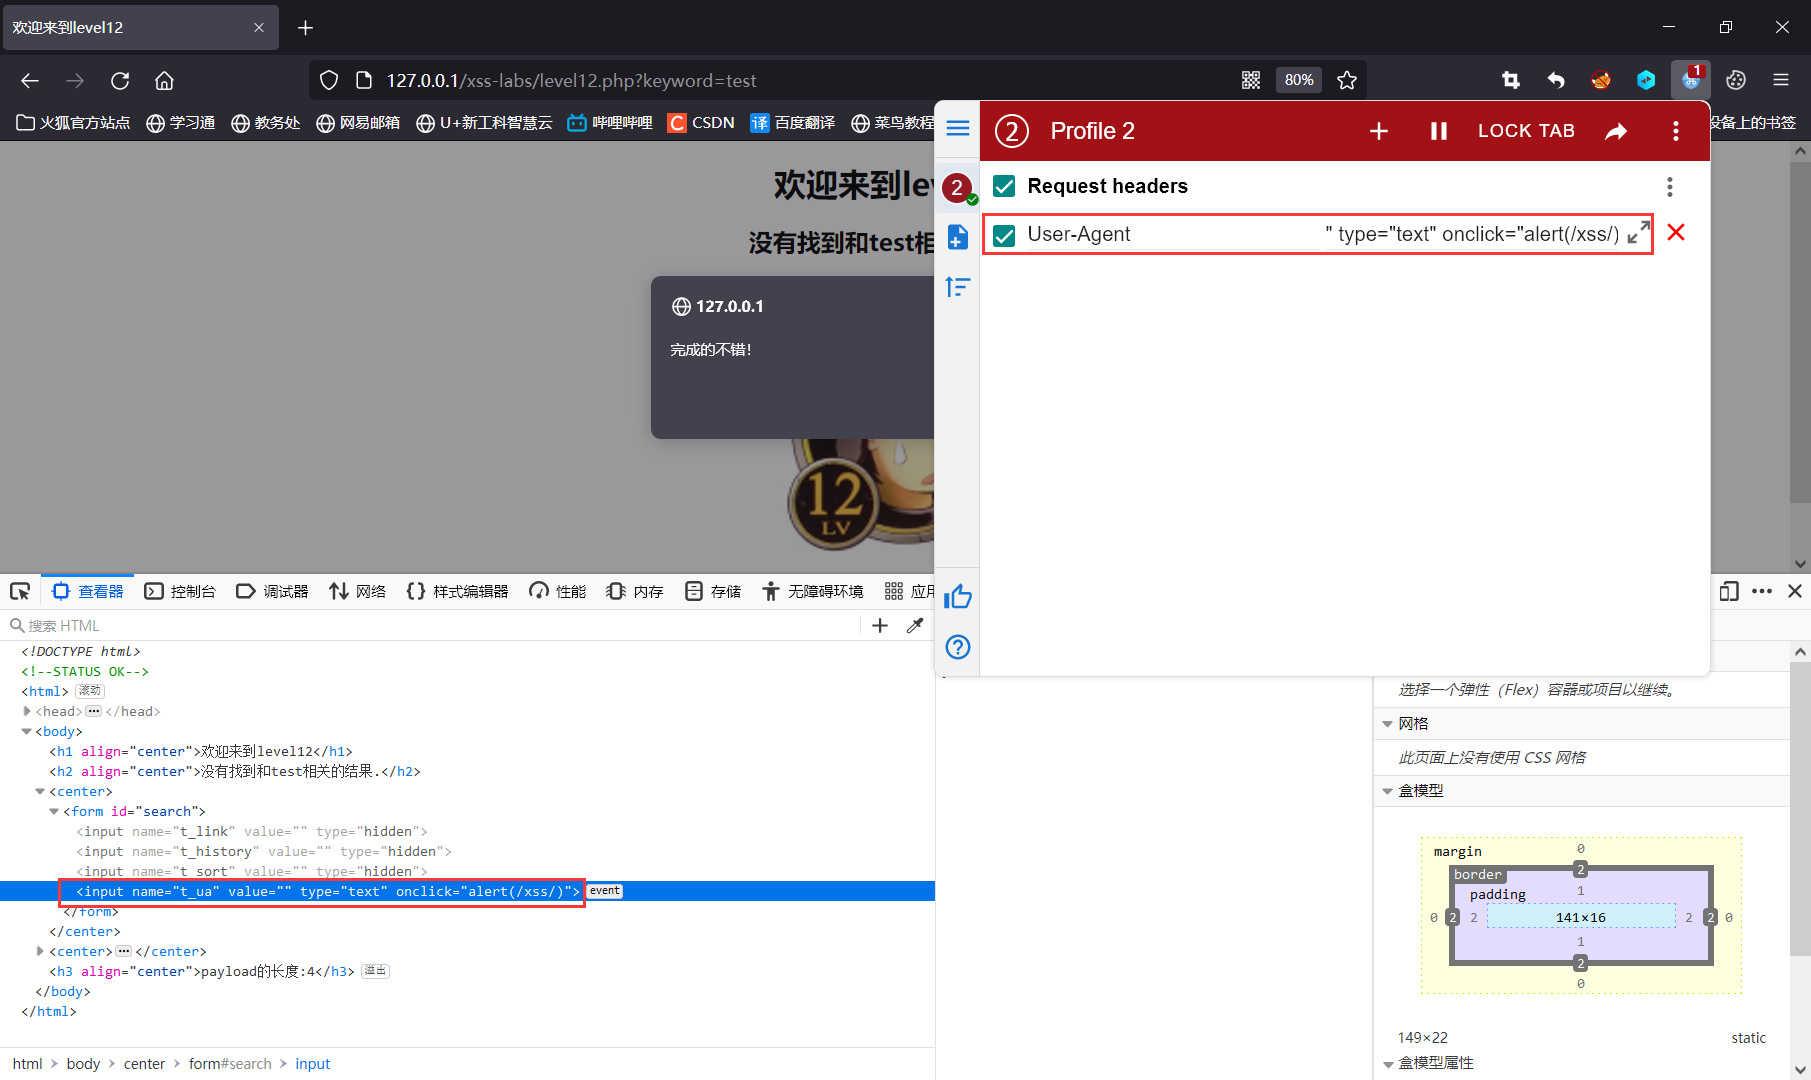The height and width of the screenshot is (1080, 1811).
Task: Pause header modifications with the pause button
Action: 1438,131
